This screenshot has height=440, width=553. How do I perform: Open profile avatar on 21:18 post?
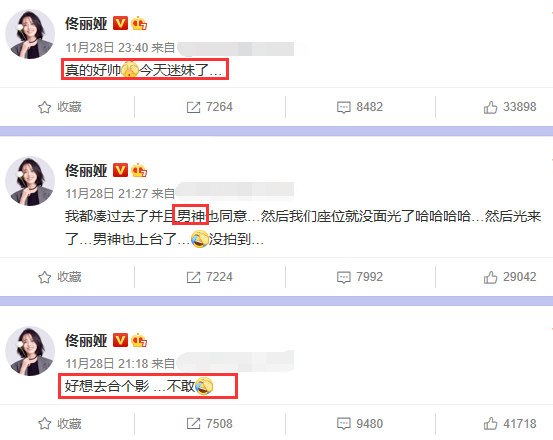tap(30, 351)
